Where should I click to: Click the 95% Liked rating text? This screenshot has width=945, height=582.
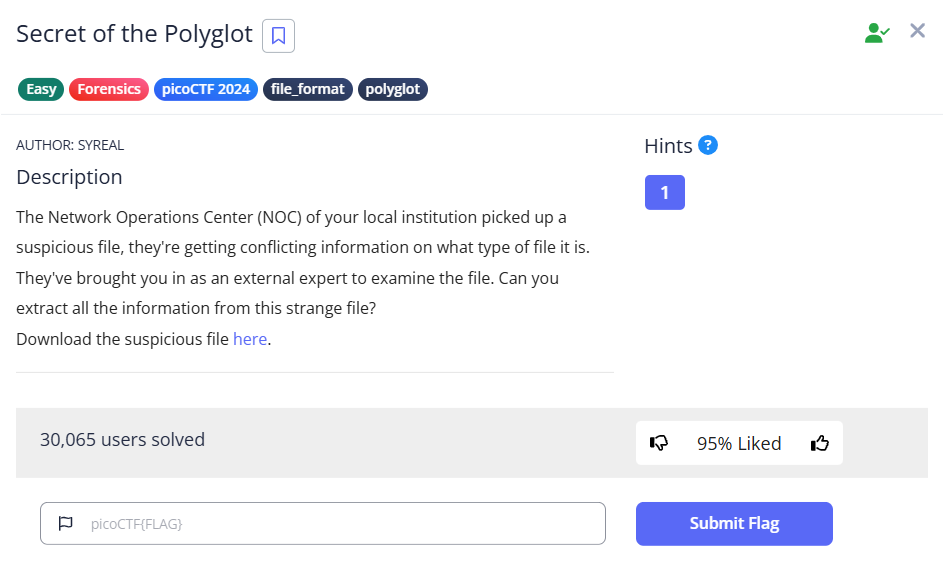739,443
